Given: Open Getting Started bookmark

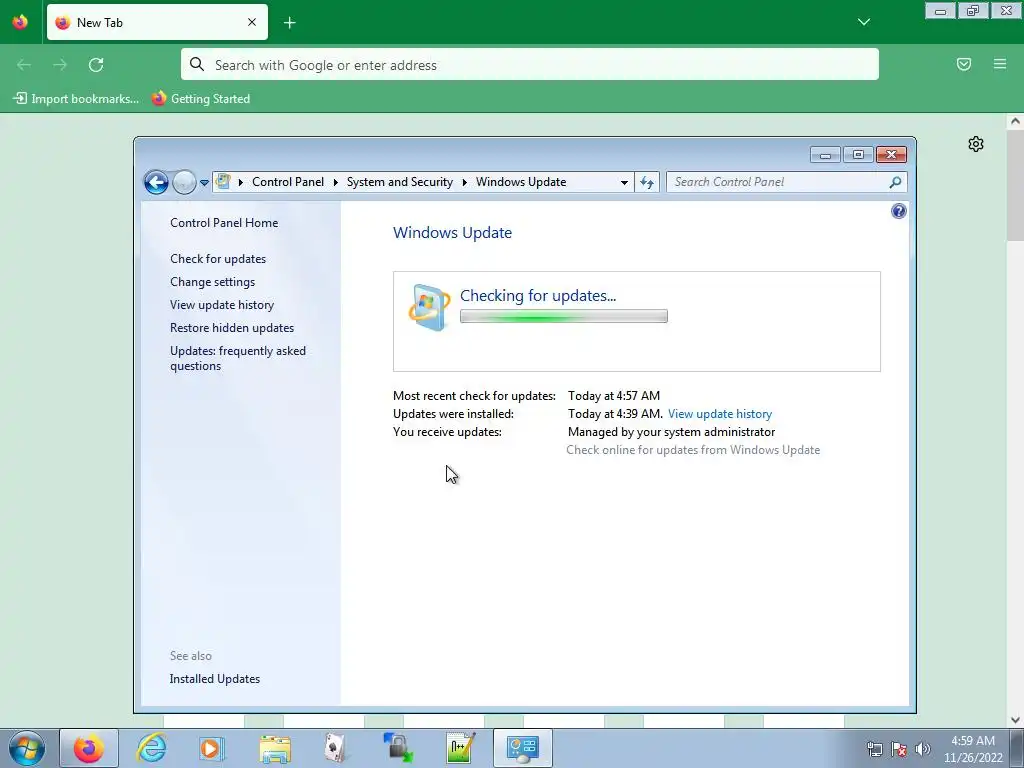Looking at the screenshot, I should click(x=200, y=99).
